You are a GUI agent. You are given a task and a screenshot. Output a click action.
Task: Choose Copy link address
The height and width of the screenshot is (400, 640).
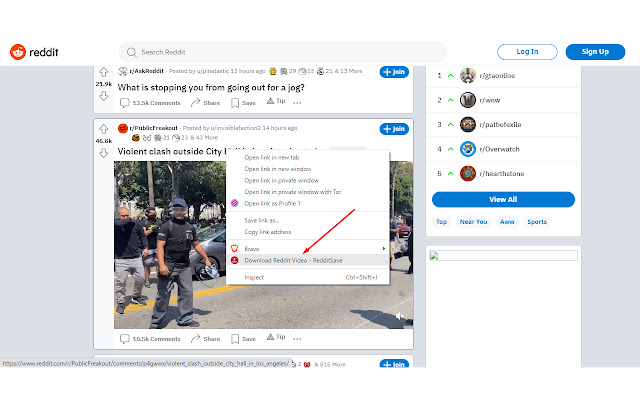(x=308, y=232)
